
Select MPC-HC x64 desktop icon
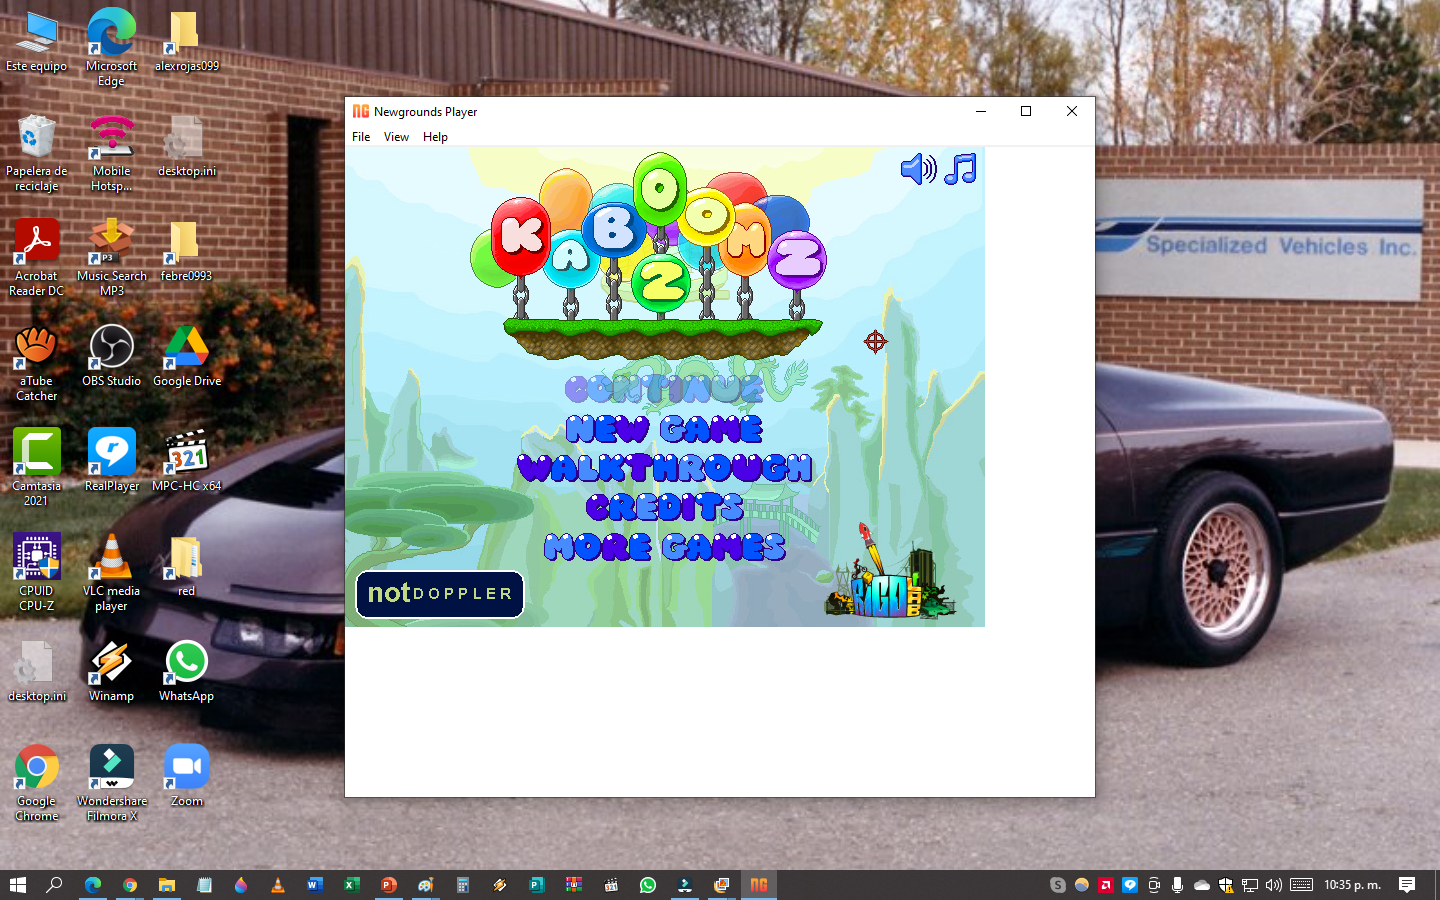coord(187,461)
